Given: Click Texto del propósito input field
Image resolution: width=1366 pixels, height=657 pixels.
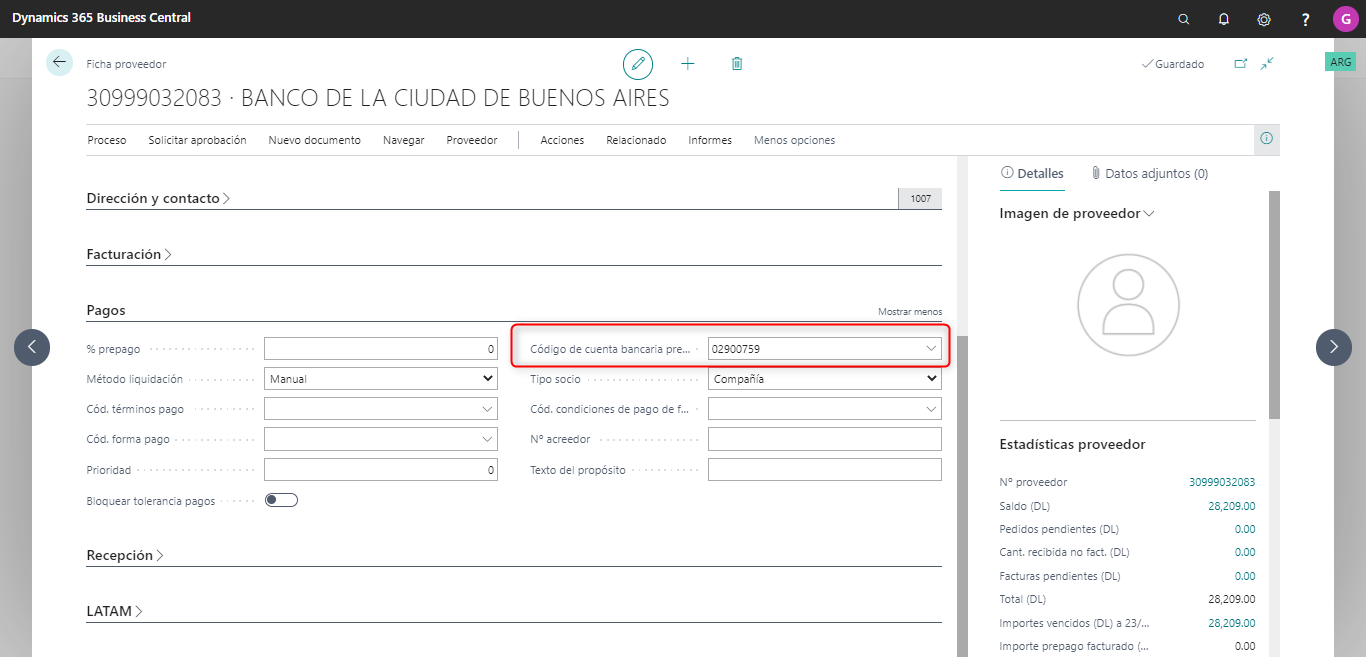Looking at the screenshot, I should point(825,469).
